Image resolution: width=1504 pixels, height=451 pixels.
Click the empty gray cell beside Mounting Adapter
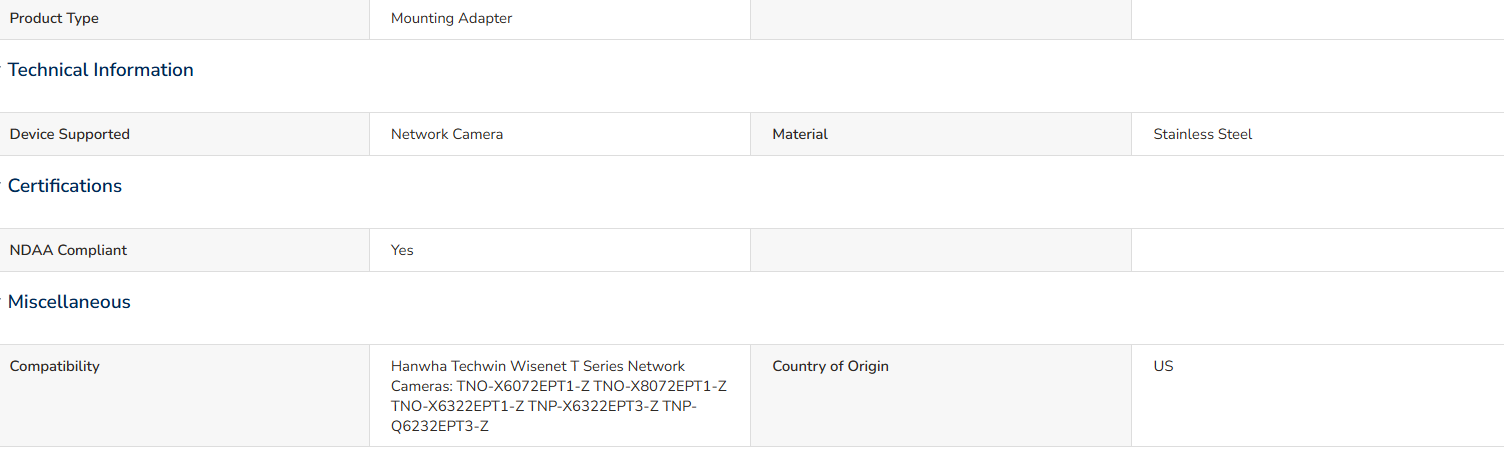point(941,19)
